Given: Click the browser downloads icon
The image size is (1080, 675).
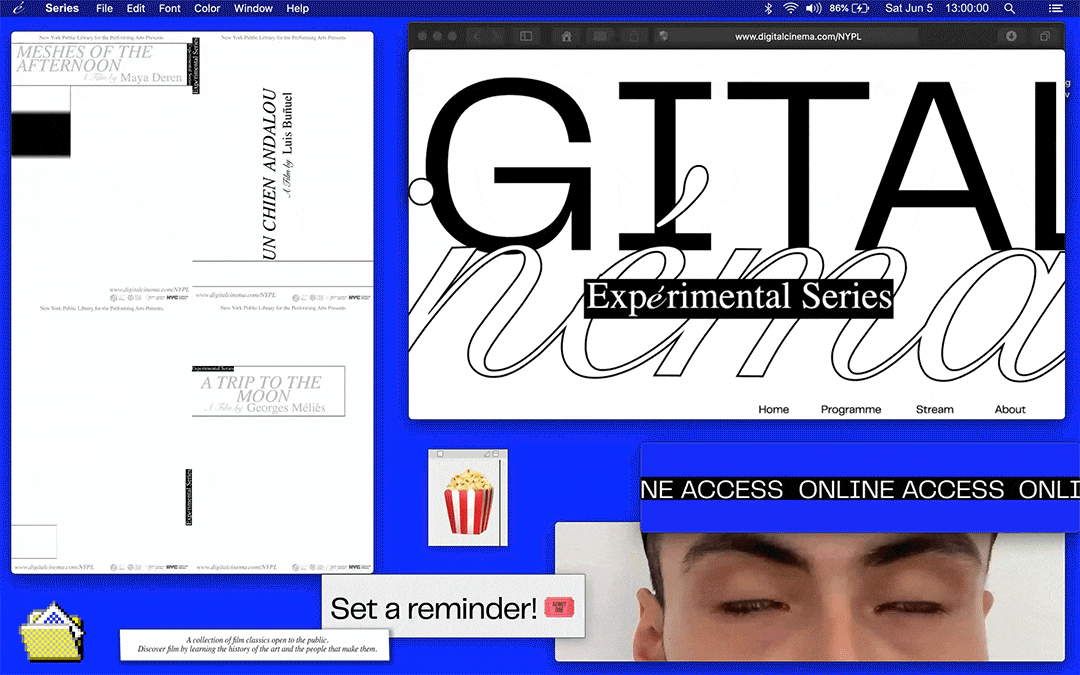Looking at the screenshot, I should [1011, 36].
